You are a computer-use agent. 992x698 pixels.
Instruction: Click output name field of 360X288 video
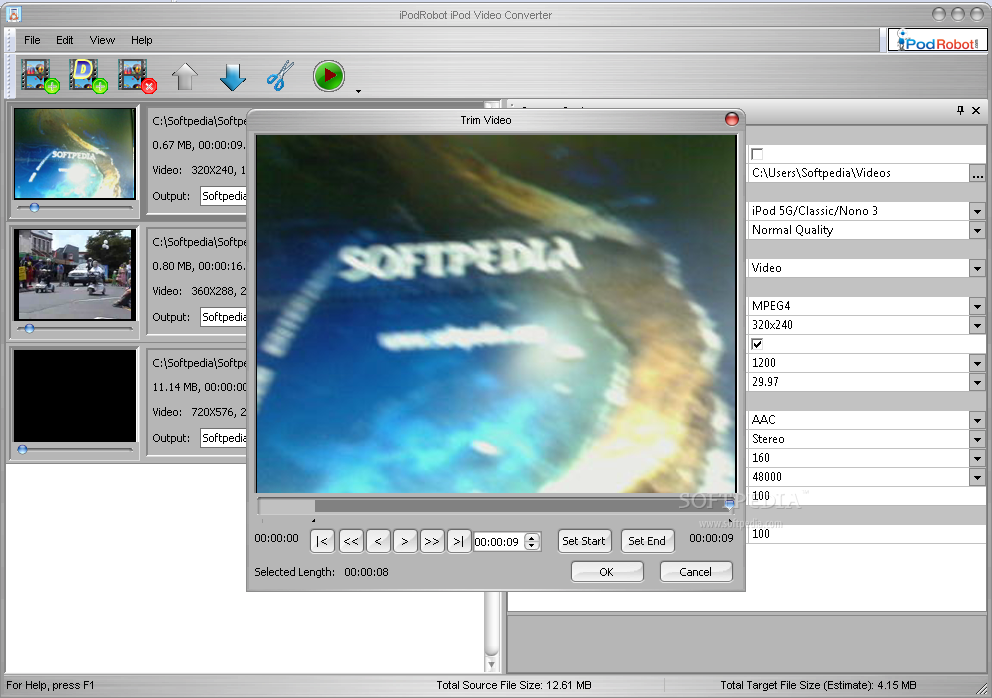(x=224, y=317)
